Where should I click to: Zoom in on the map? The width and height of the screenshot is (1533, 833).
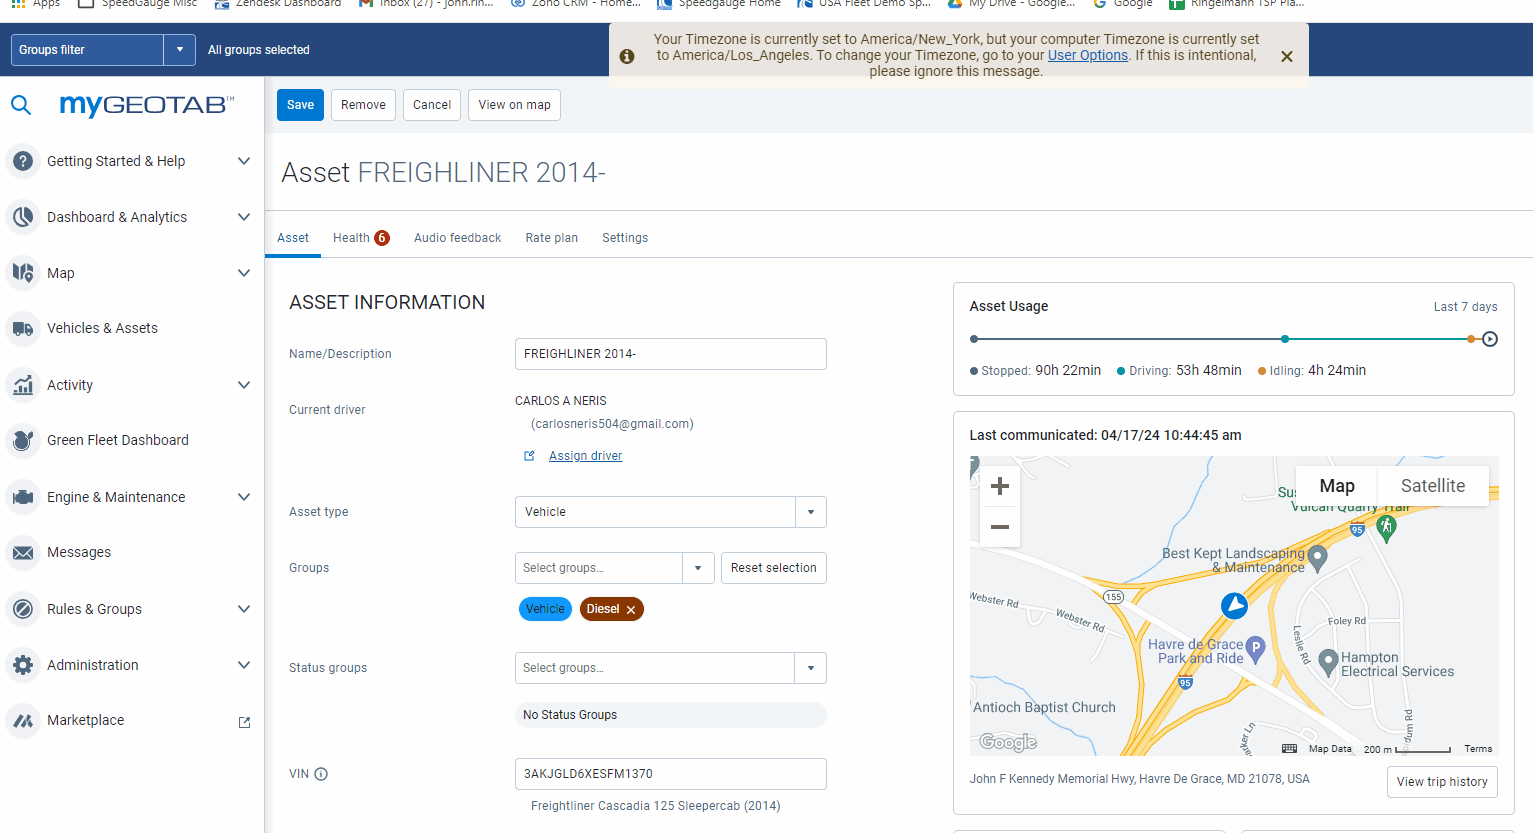pyautogui.click(x=999, y=486)
